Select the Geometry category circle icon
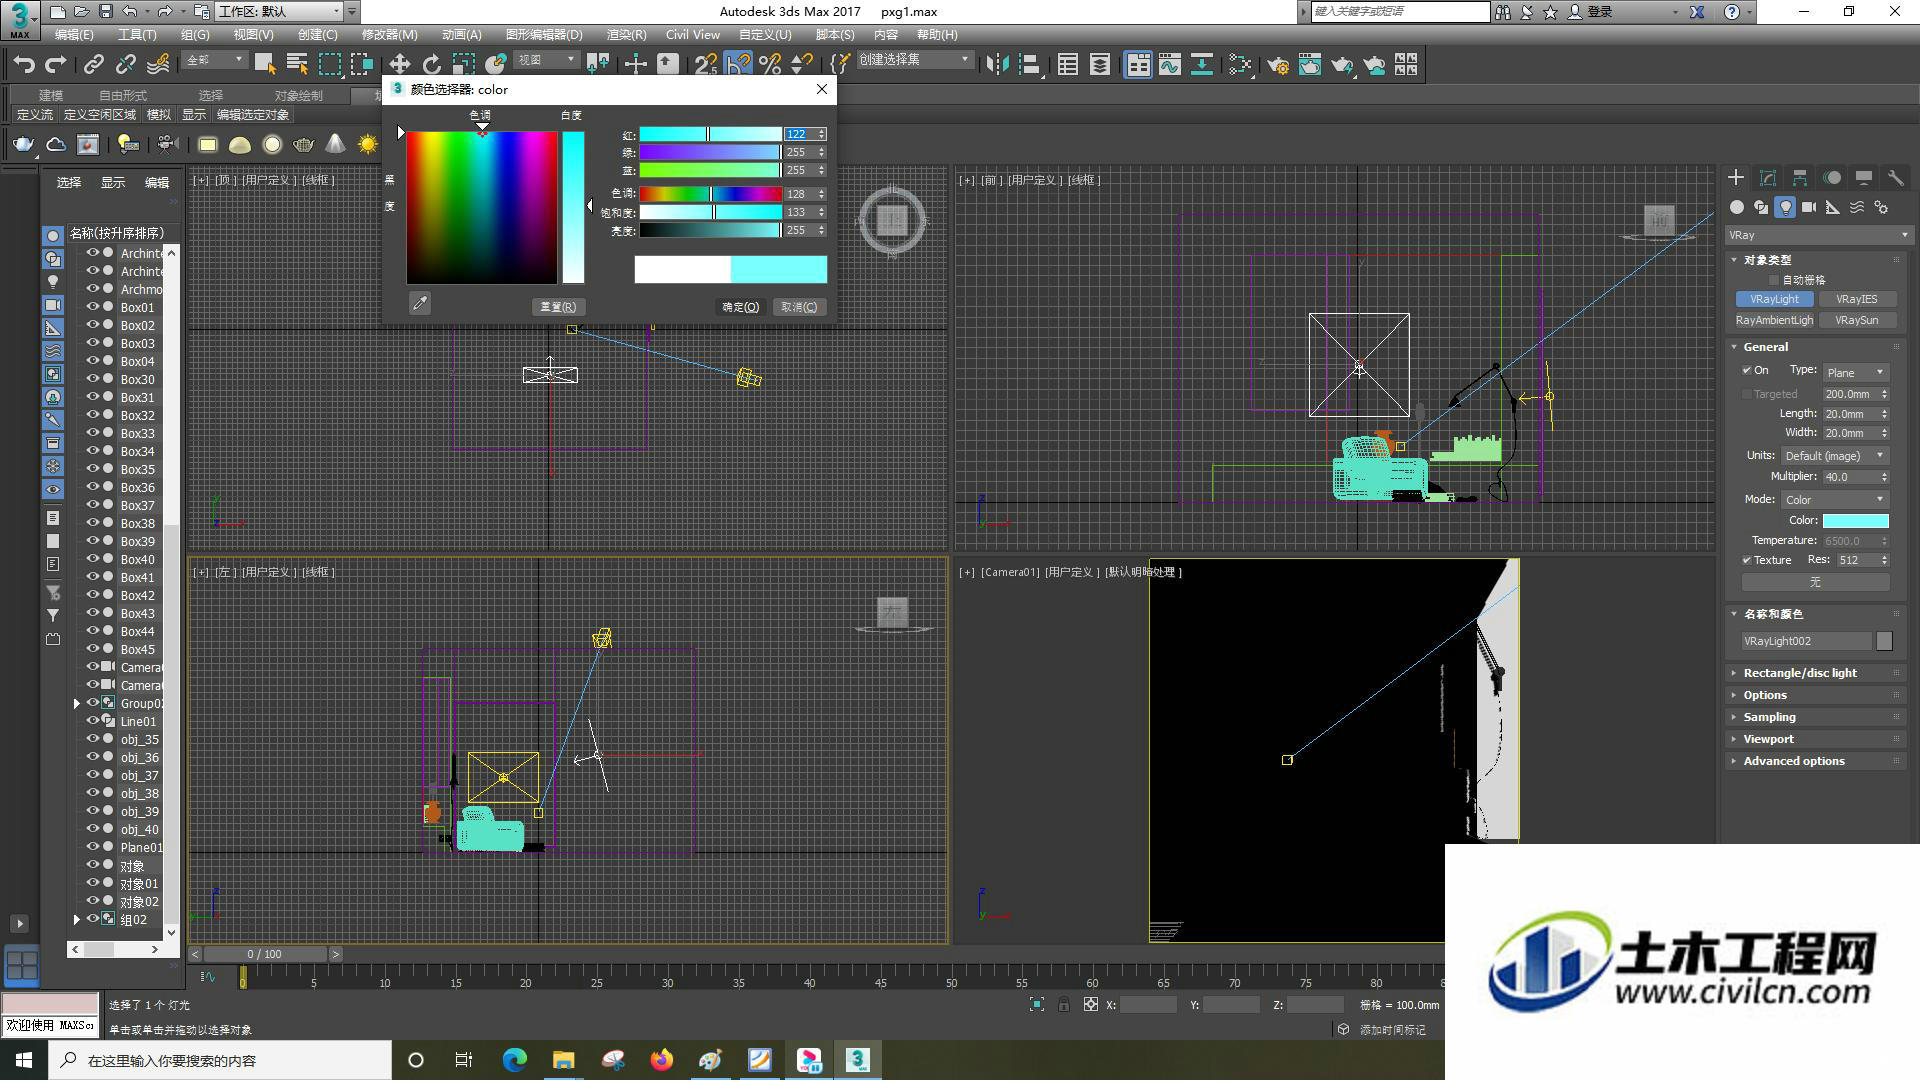1920x1082 pixels. [1737, 207]
